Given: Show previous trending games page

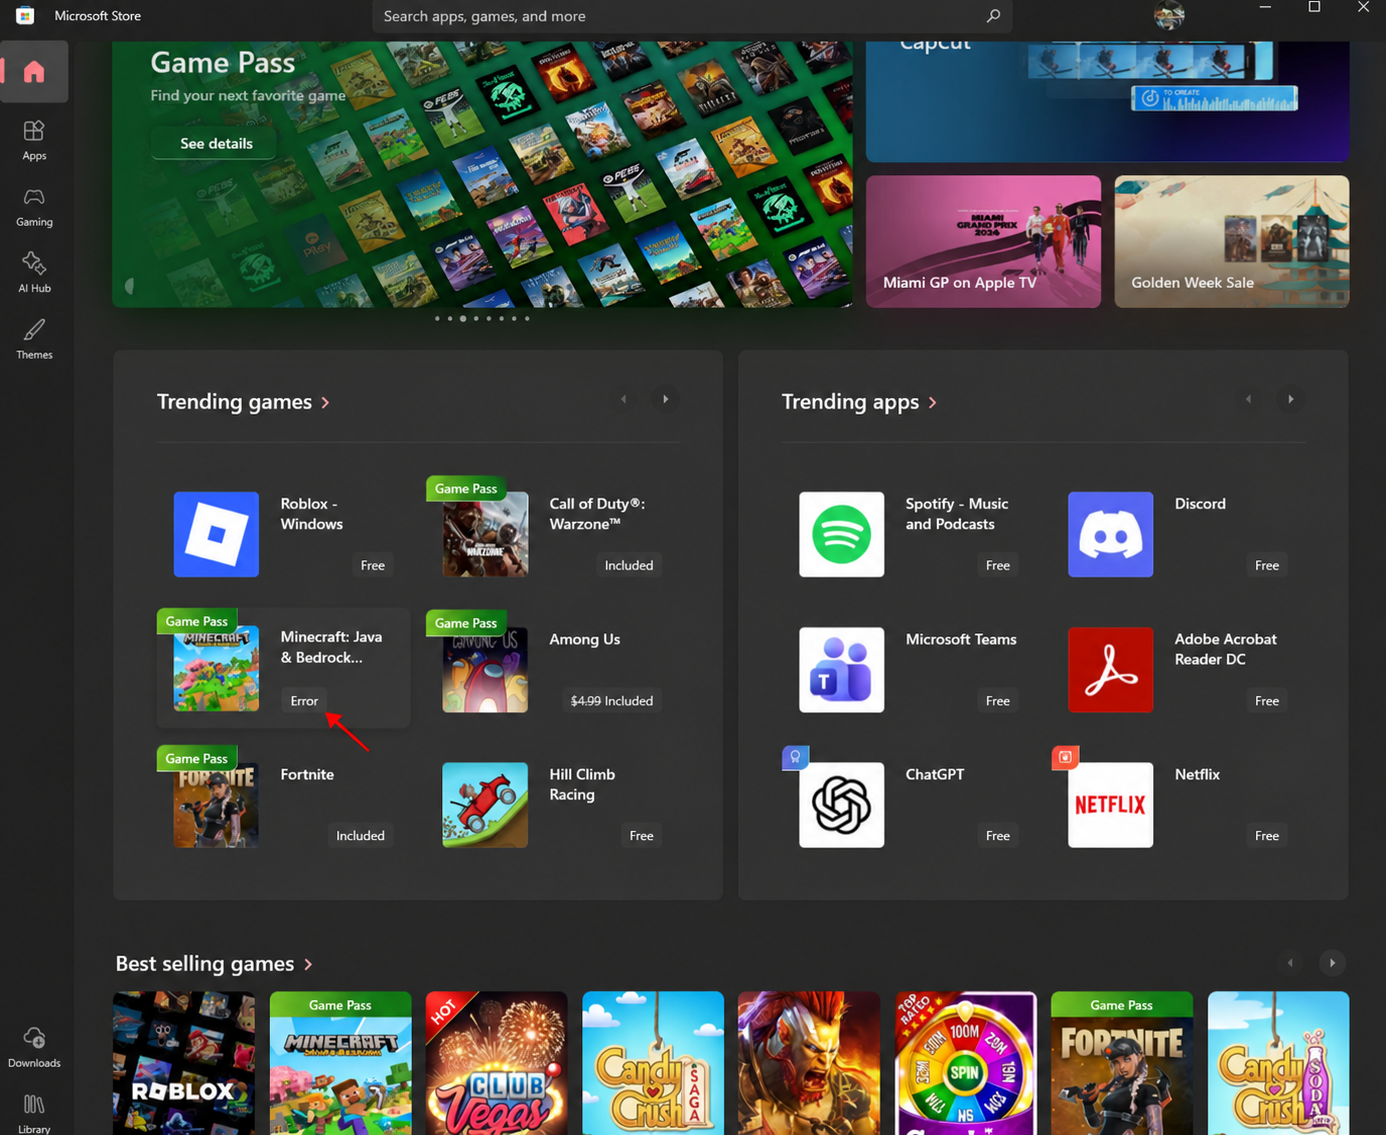Looking at the screenshot, I should click(623, 399).
